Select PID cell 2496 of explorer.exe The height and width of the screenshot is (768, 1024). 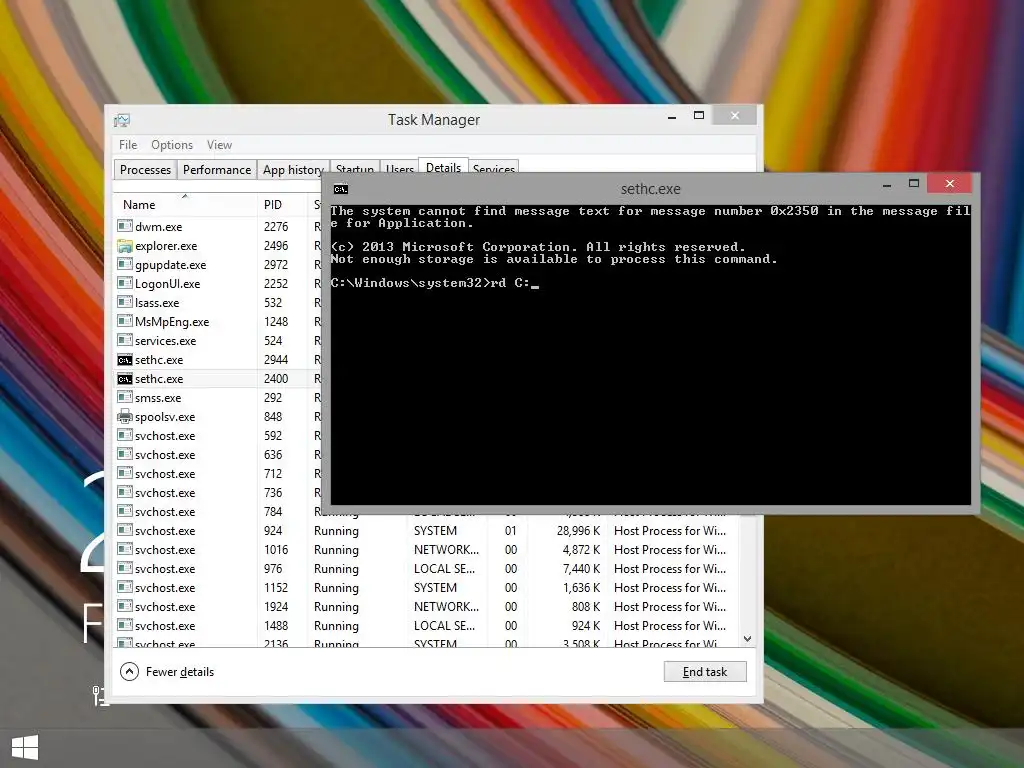pyautogui.click(x=276, y=246)
